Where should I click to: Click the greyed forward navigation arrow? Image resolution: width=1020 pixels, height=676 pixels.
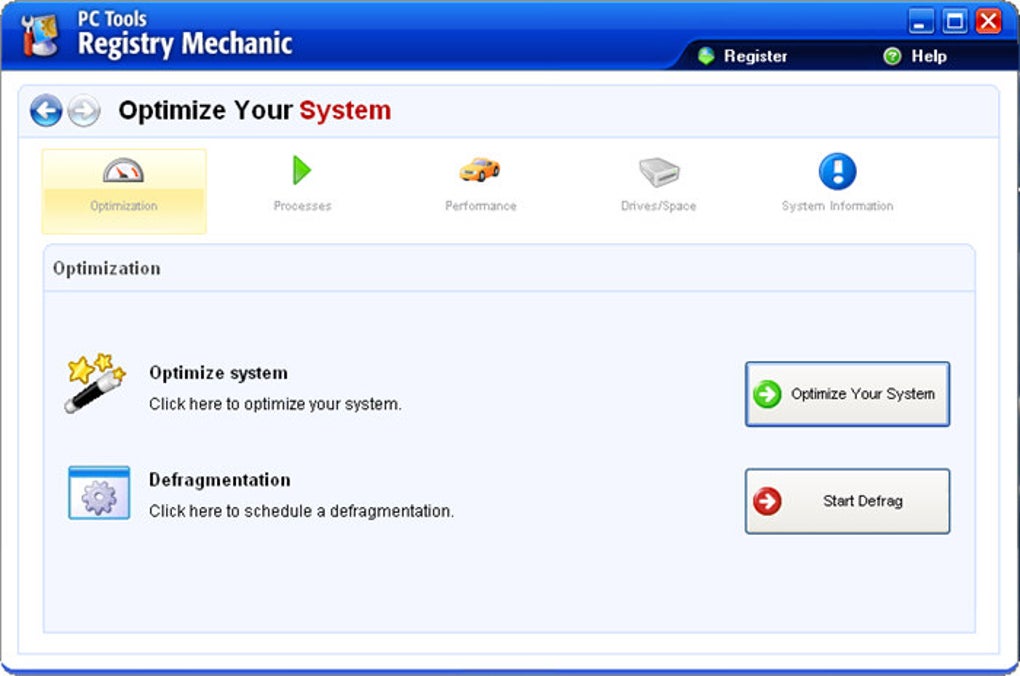pyautogui.click(x=84, y=111)
